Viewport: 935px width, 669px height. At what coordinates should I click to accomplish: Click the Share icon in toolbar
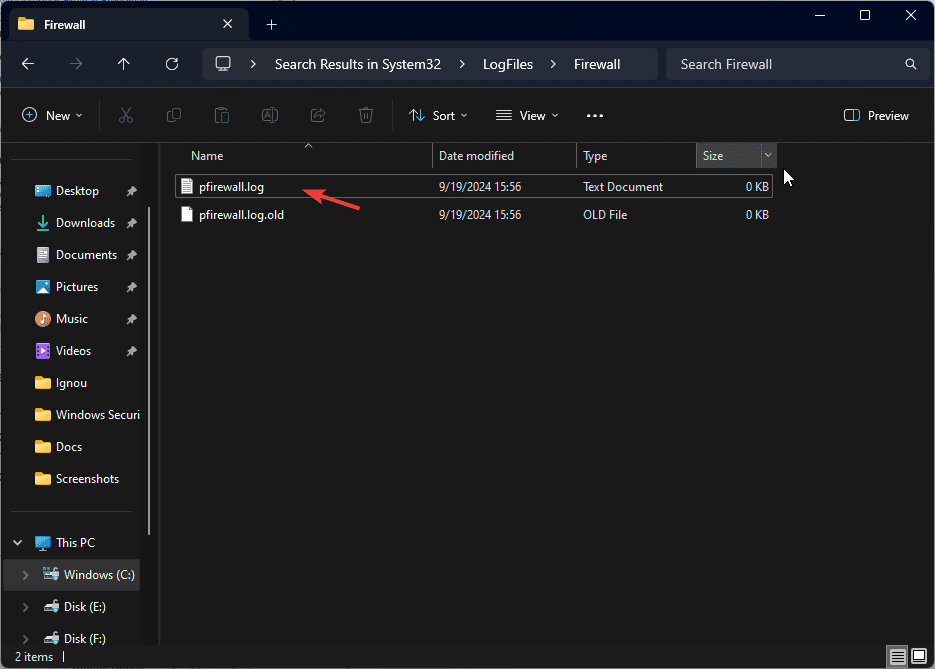click(x=318, y=116)
